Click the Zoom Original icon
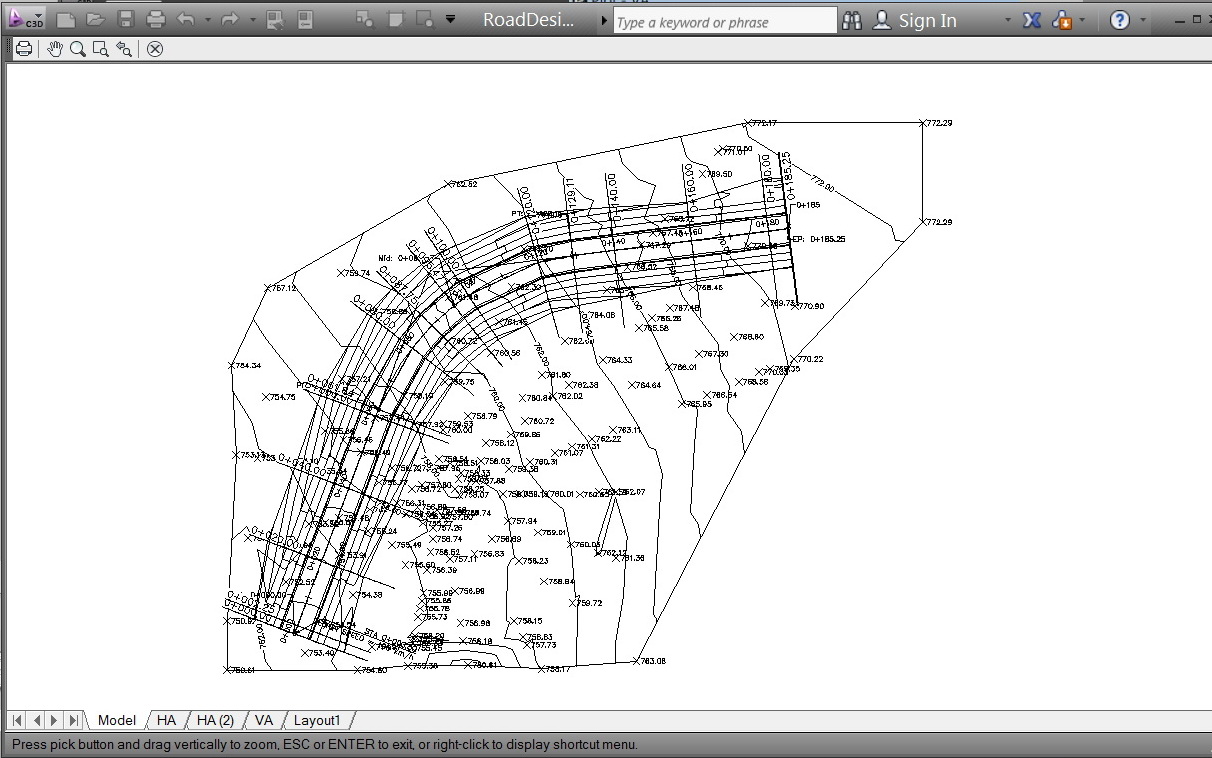 click(125, 48)
